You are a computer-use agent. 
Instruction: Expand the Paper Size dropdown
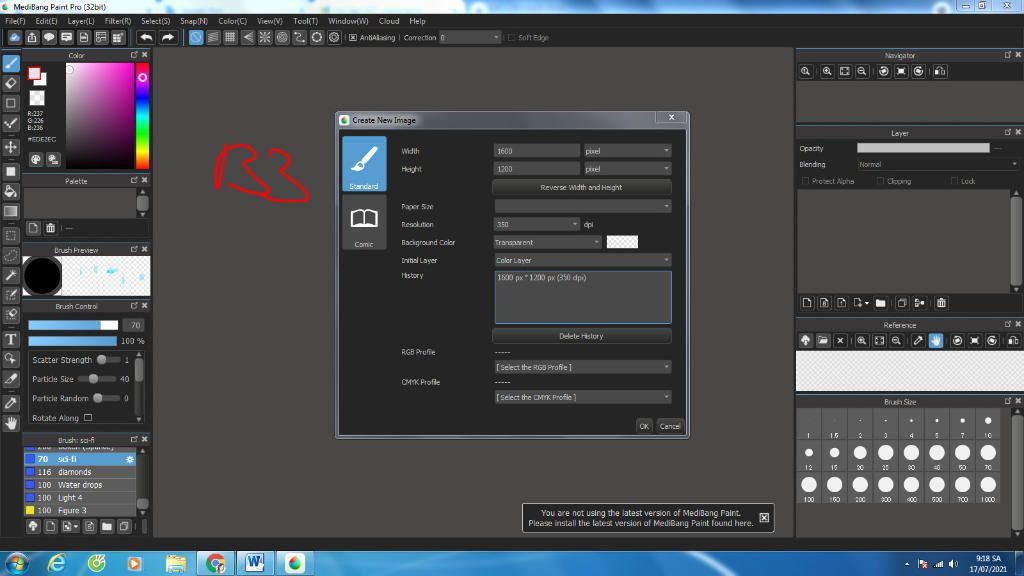pyautogui.click(x=583, y=206)
